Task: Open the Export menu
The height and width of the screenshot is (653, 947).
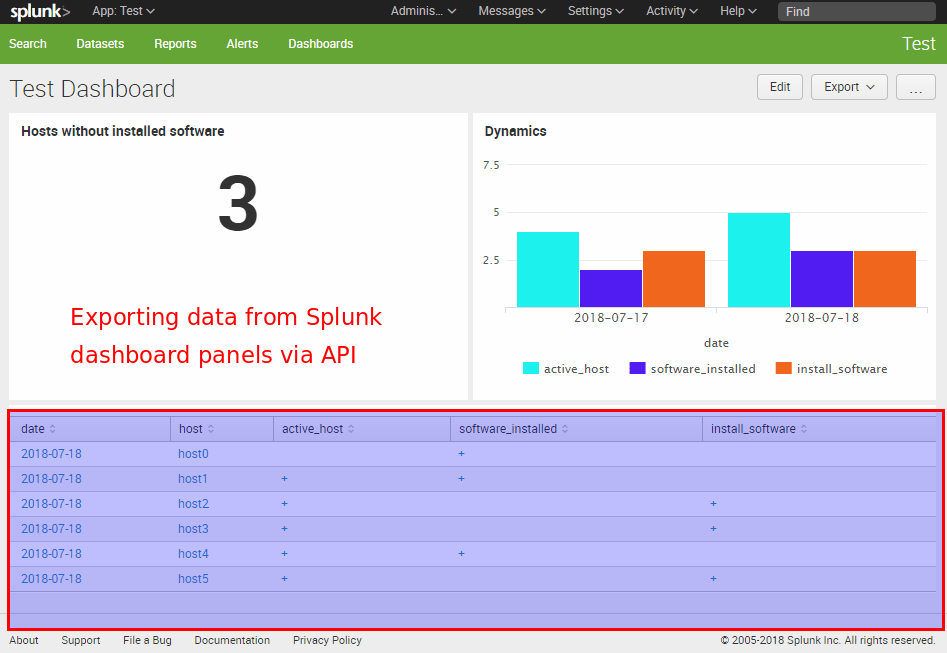Action: [848, 87]
